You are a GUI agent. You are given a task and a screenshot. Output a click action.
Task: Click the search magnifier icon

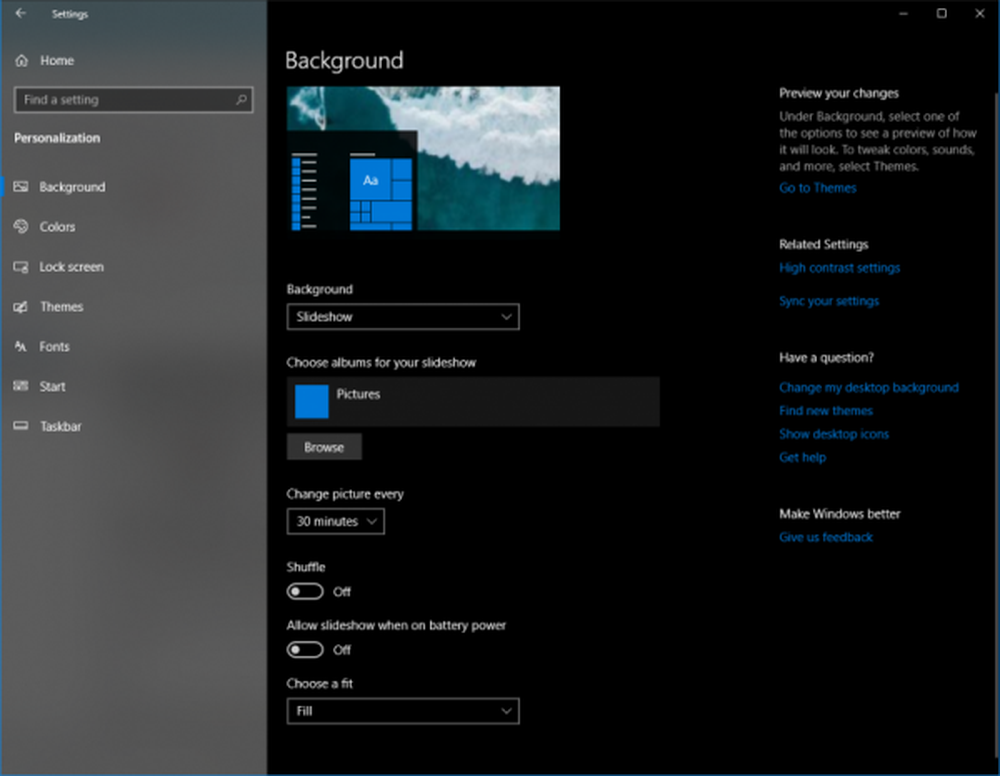tap(241, 100)
